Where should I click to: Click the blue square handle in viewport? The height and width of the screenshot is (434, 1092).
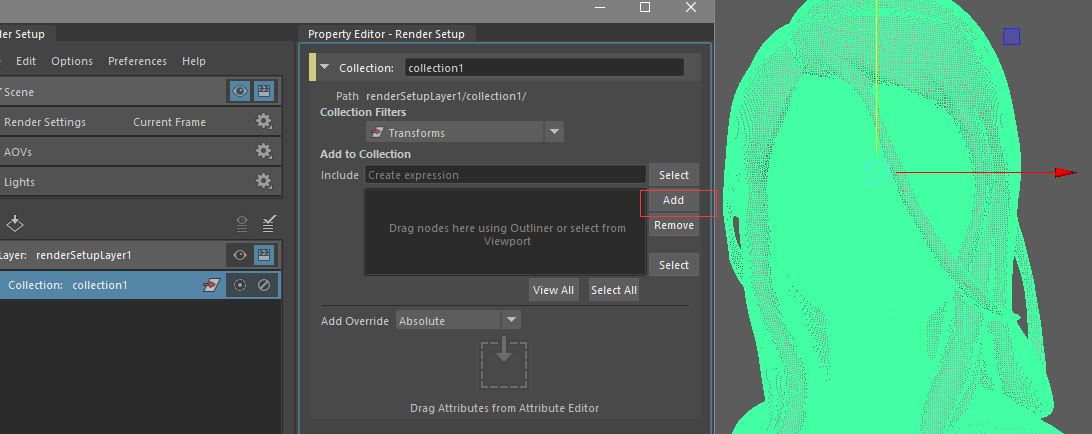point(1011,37)
